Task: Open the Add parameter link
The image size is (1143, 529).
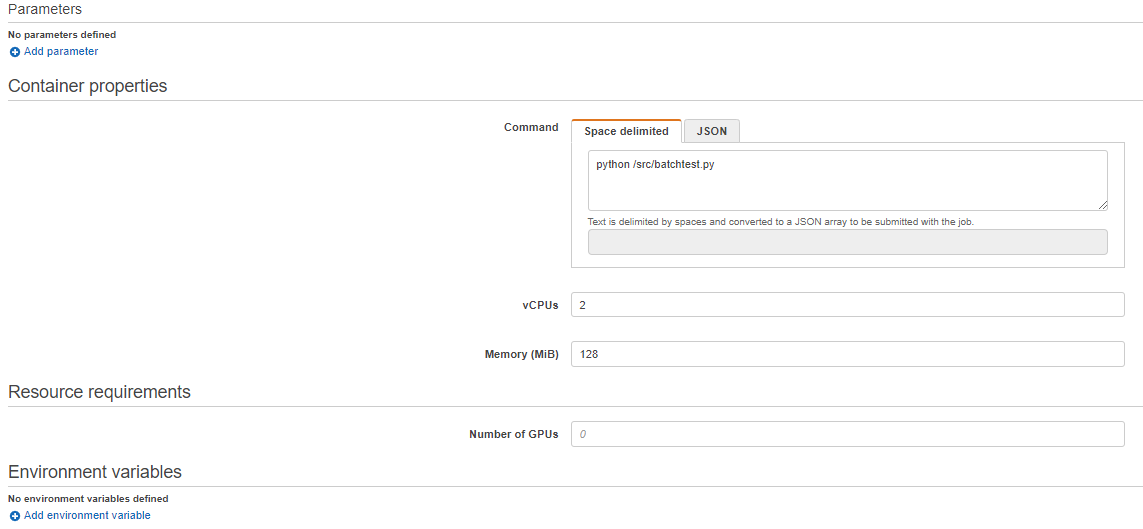Action: click(61, 52)
